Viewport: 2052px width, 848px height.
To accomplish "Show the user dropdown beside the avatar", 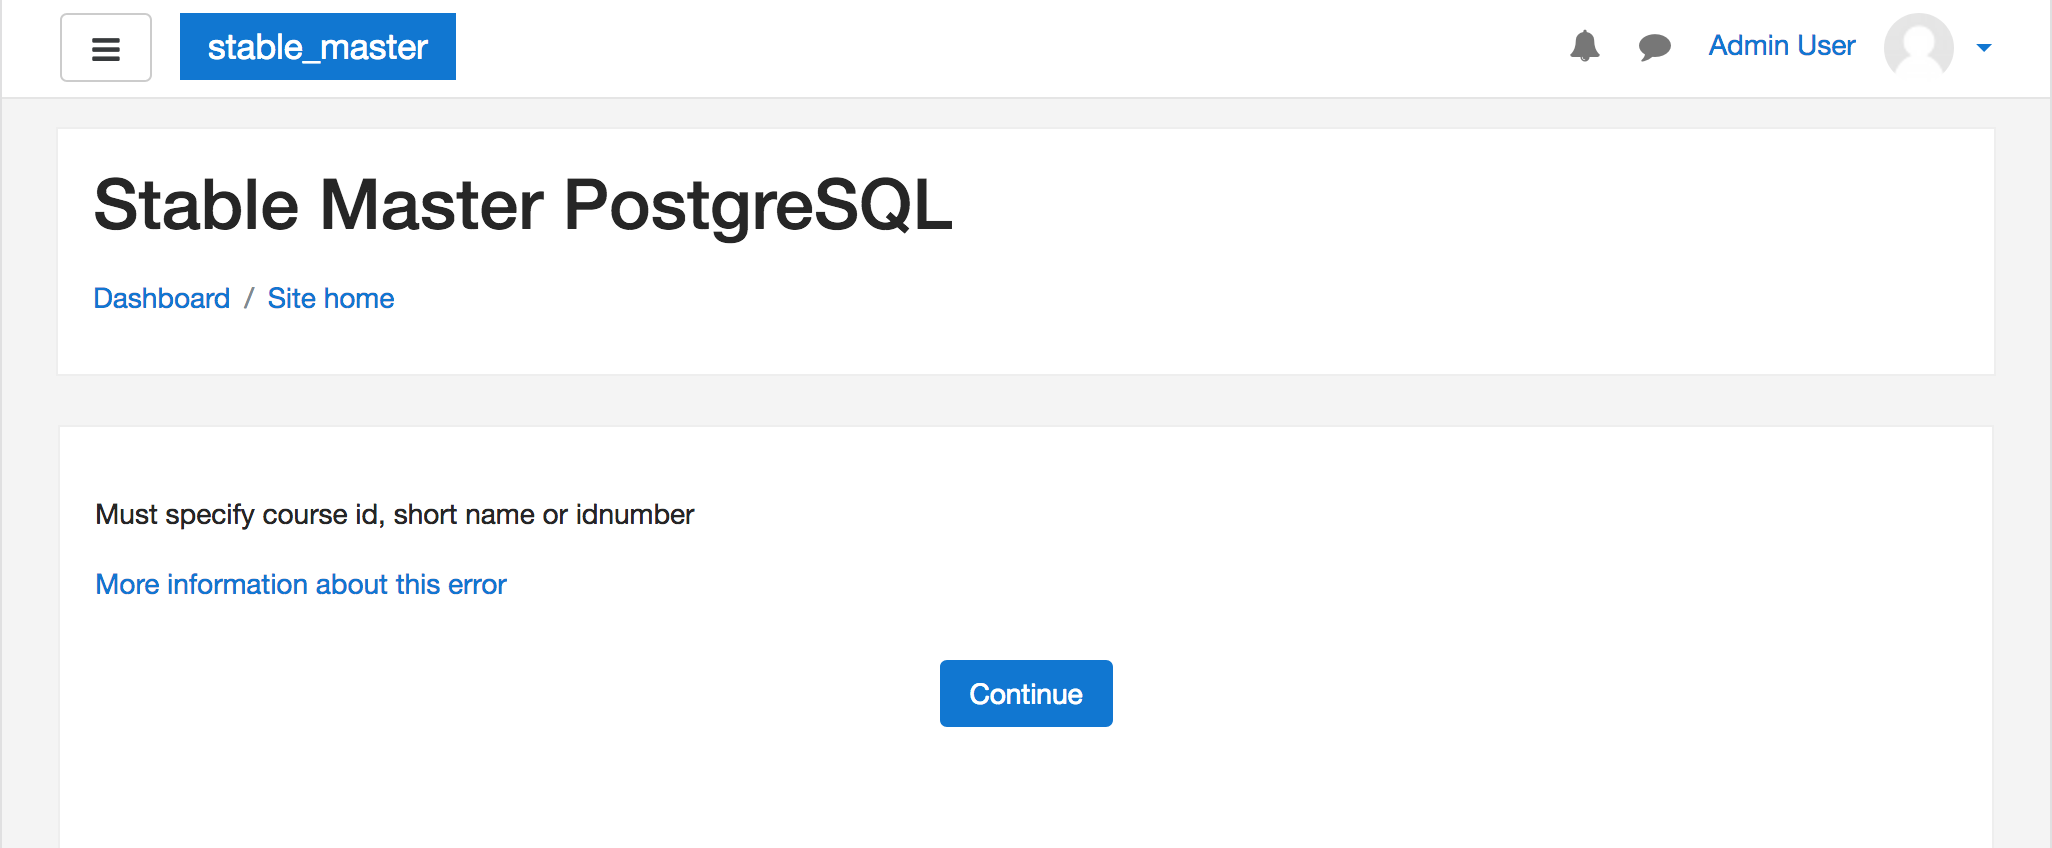I will [x=1984, y=47].
